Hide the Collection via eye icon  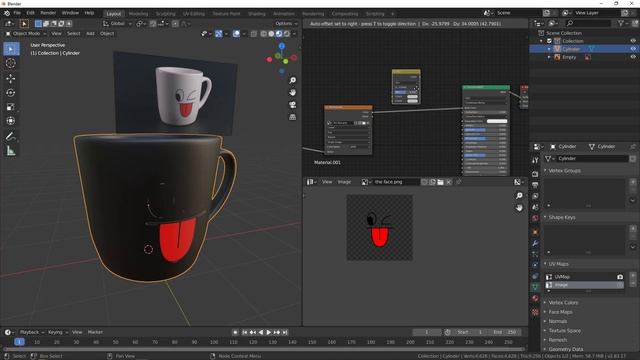point(633,41)
